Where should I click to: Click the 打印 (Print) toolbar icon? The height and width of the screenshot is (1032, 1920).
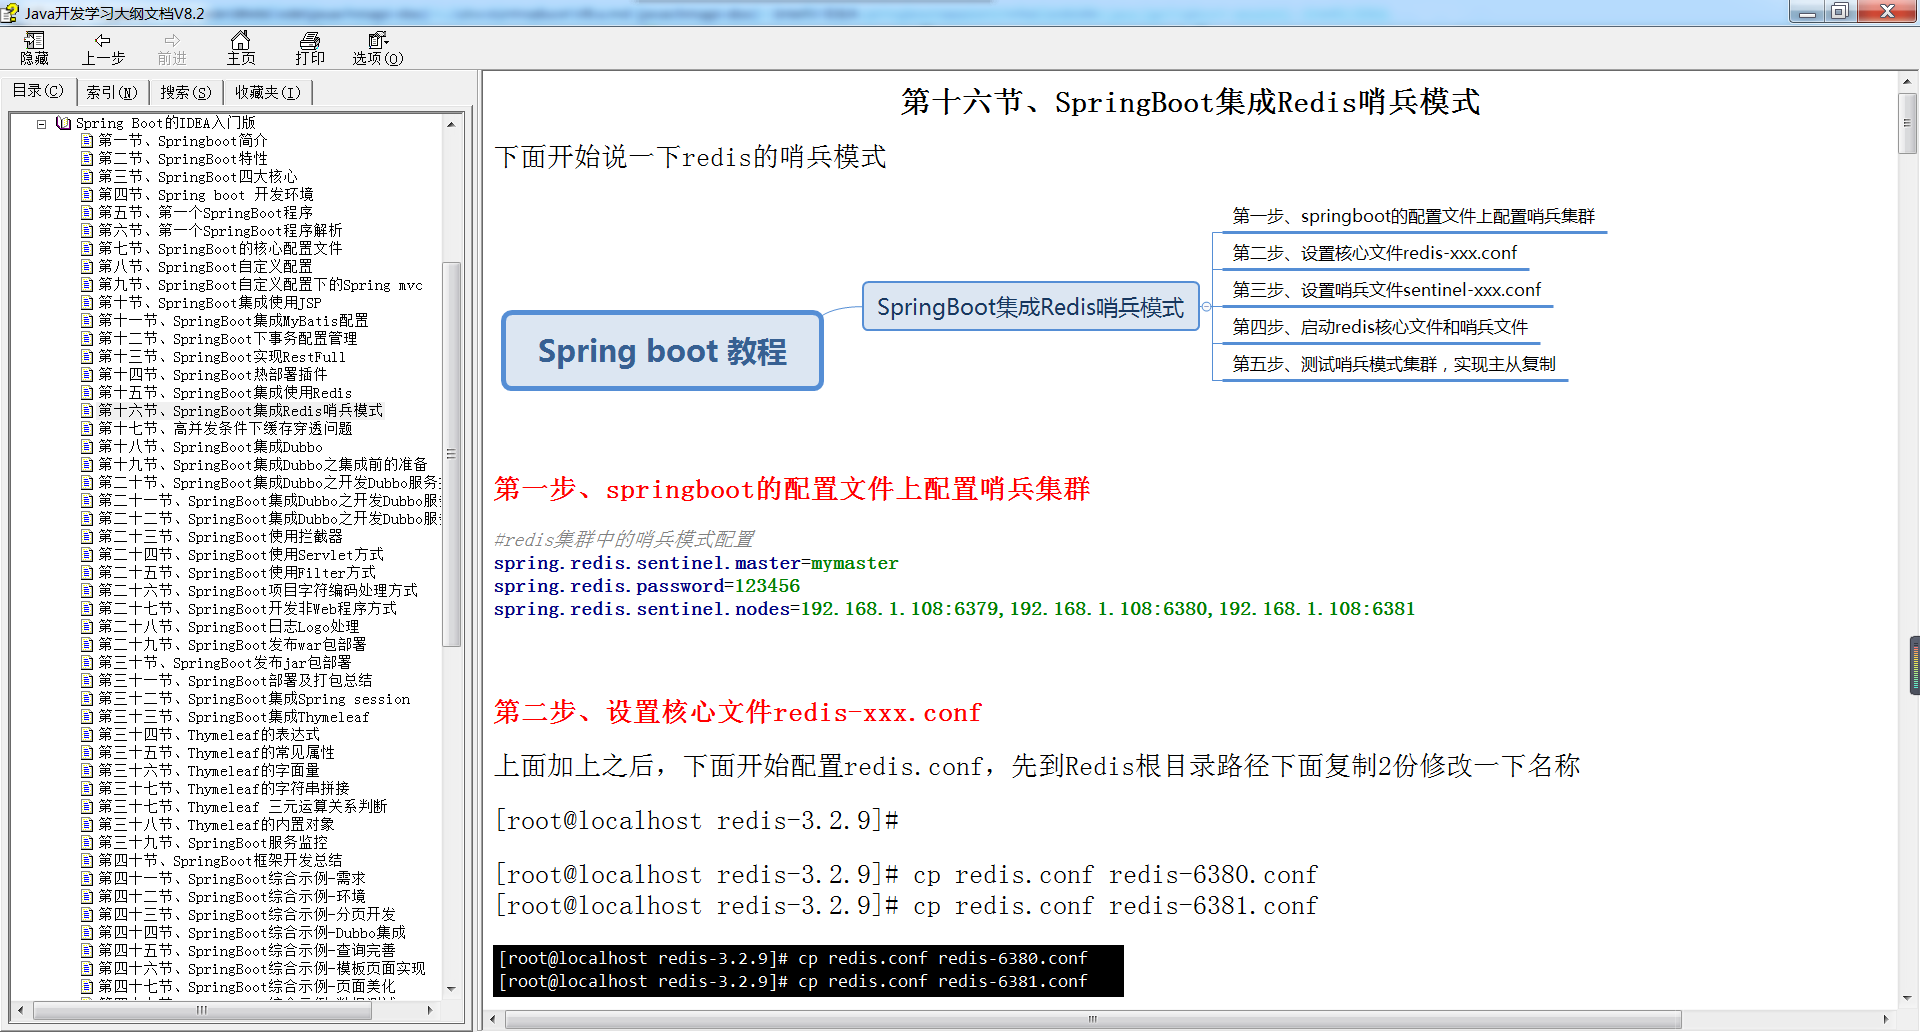pos(310,48)
